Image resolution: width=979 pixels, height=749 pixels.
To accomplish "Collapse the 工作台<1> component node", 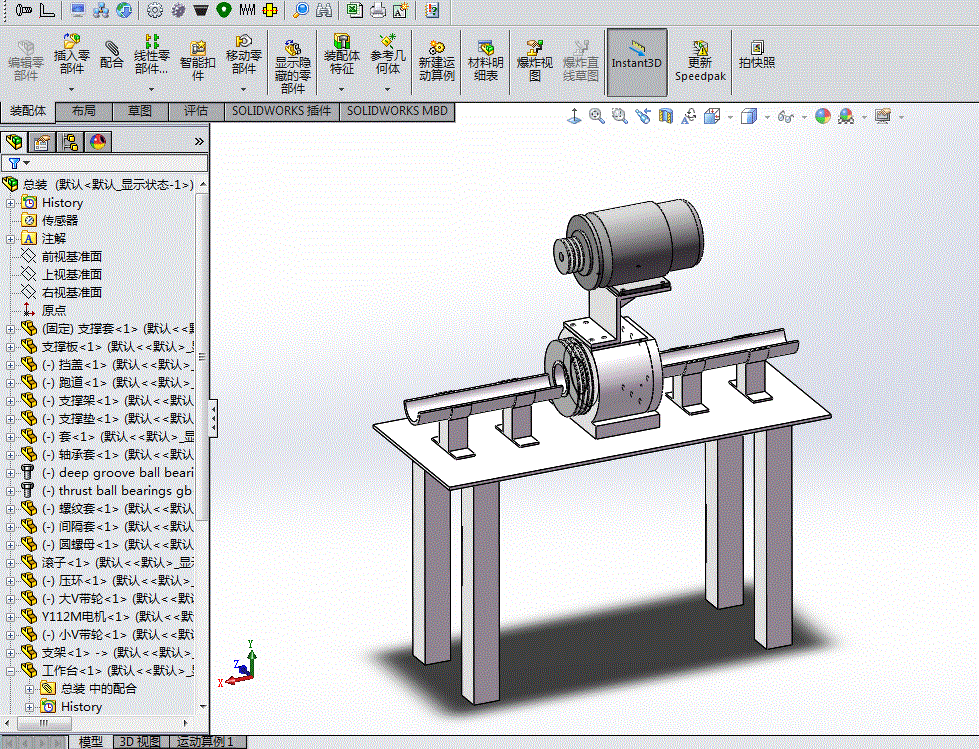I will pos(10,671).
